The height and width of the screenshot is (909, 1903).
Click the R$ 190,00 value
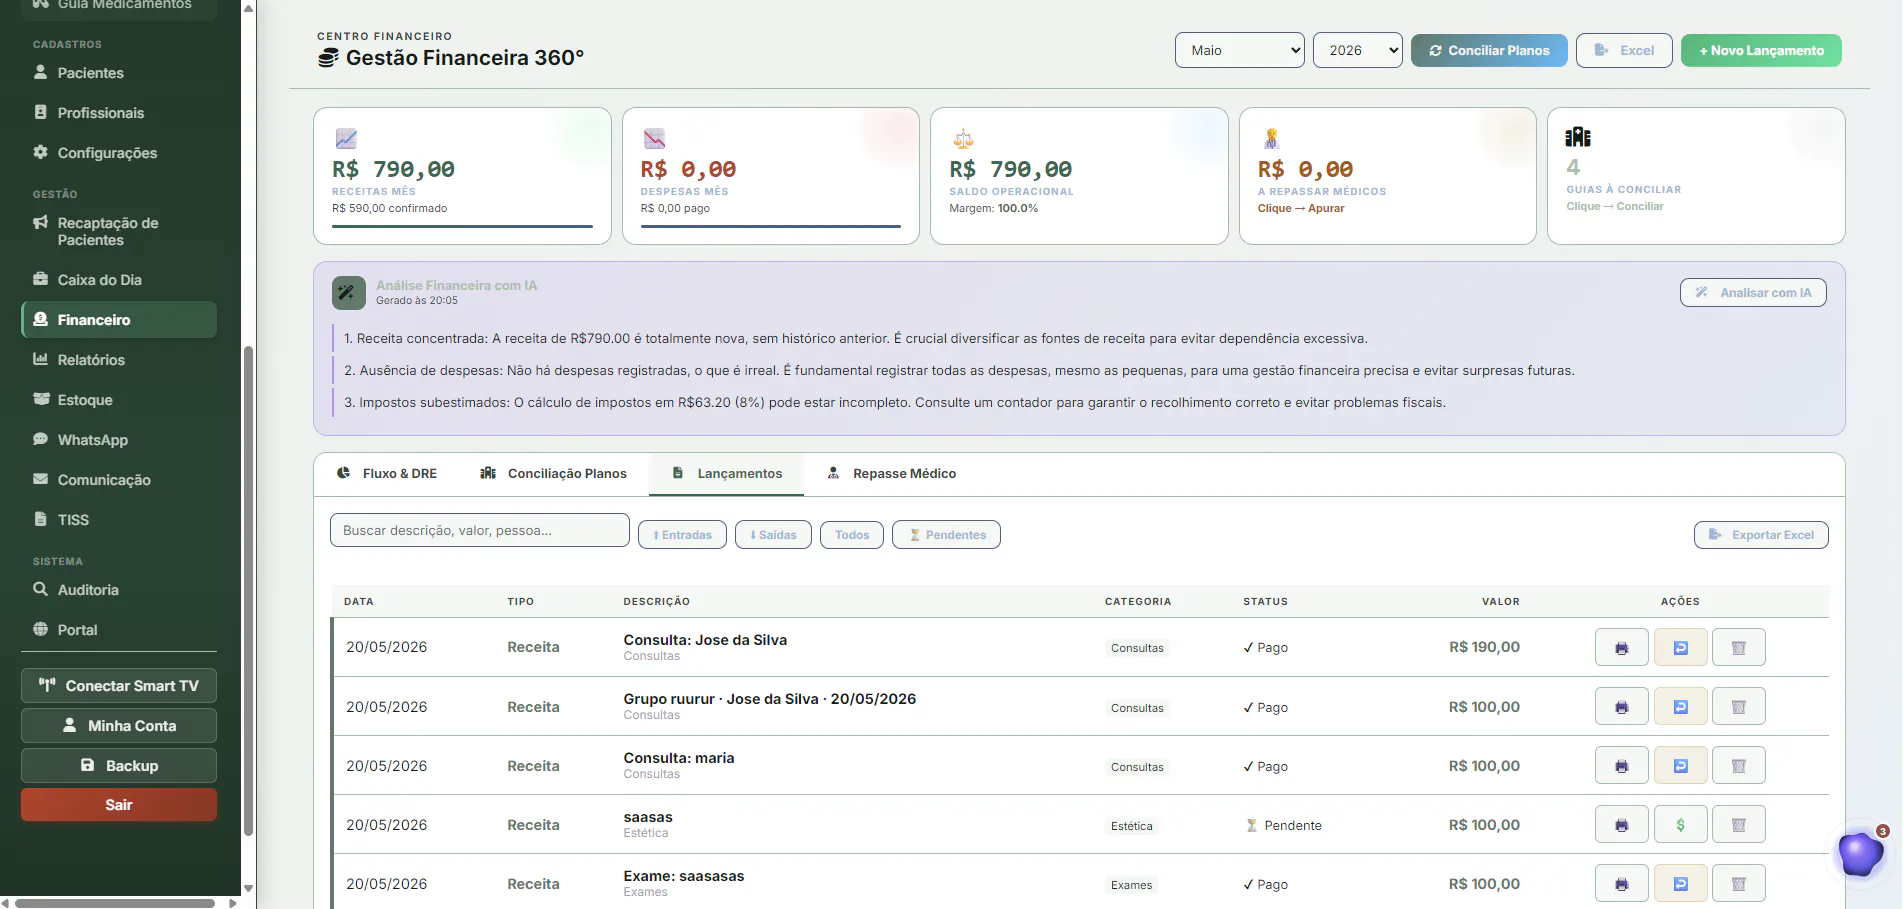coord(1484,647)
